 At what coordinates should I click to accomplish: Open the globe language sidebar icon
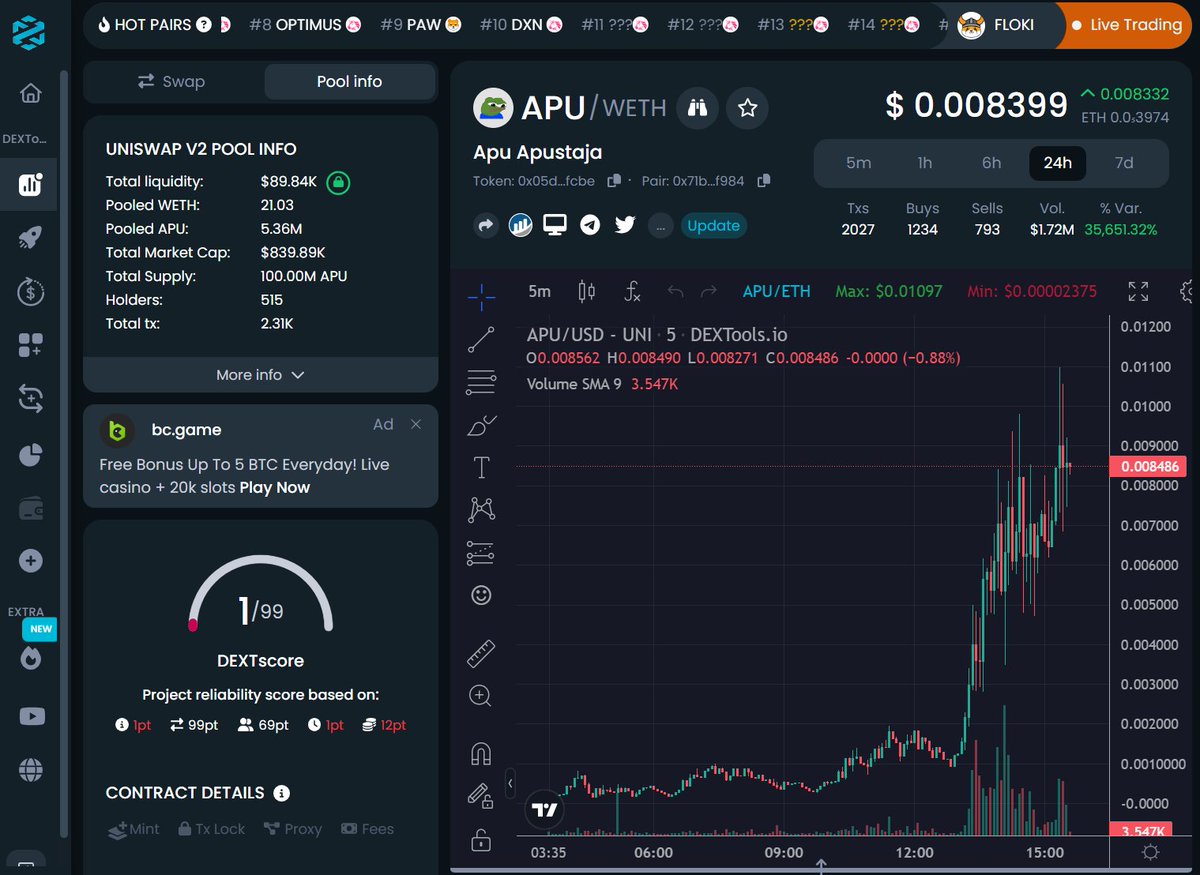30,769
